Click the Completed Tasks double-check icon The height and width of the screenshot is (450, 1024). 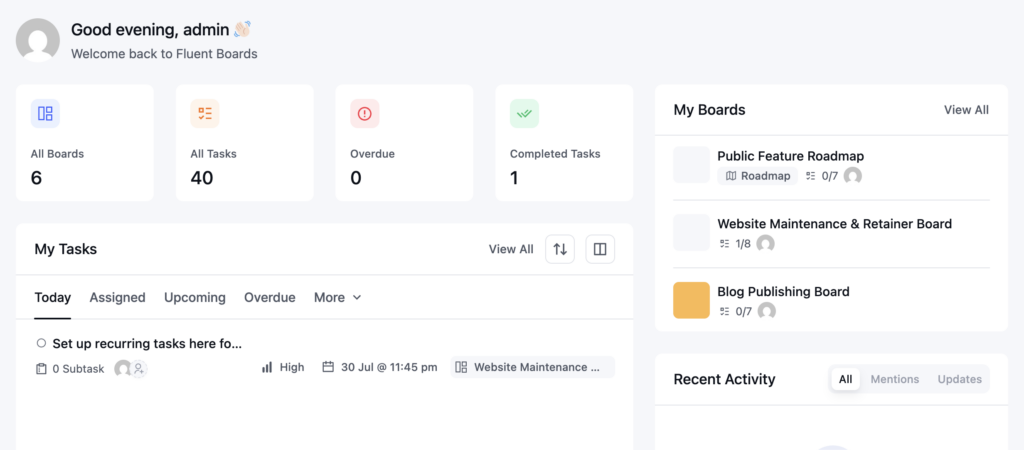coord(524,114)
